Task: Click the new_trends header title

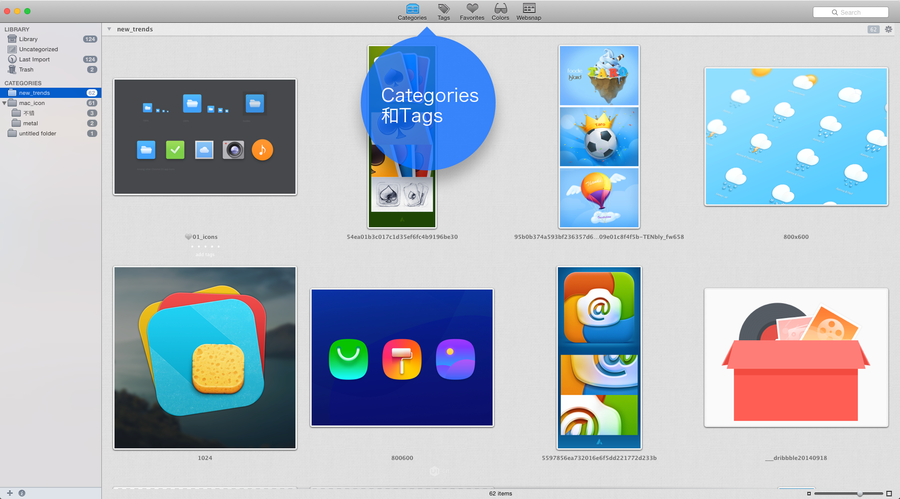Action: (x=135, y=29)
